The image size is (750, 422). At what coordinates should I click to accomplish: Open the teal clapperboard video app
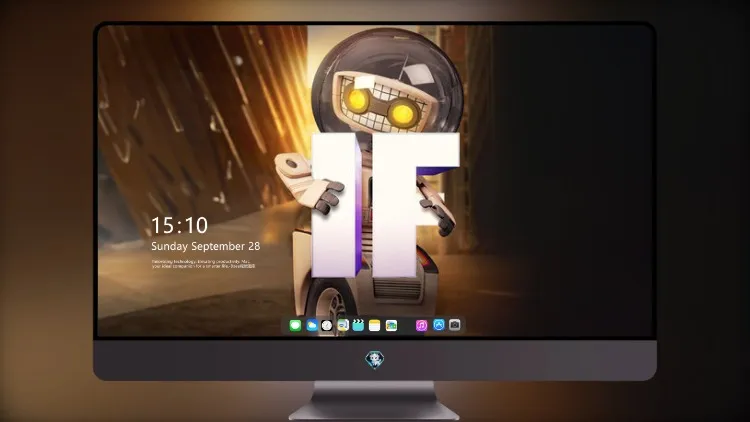[x=358, y=325]
